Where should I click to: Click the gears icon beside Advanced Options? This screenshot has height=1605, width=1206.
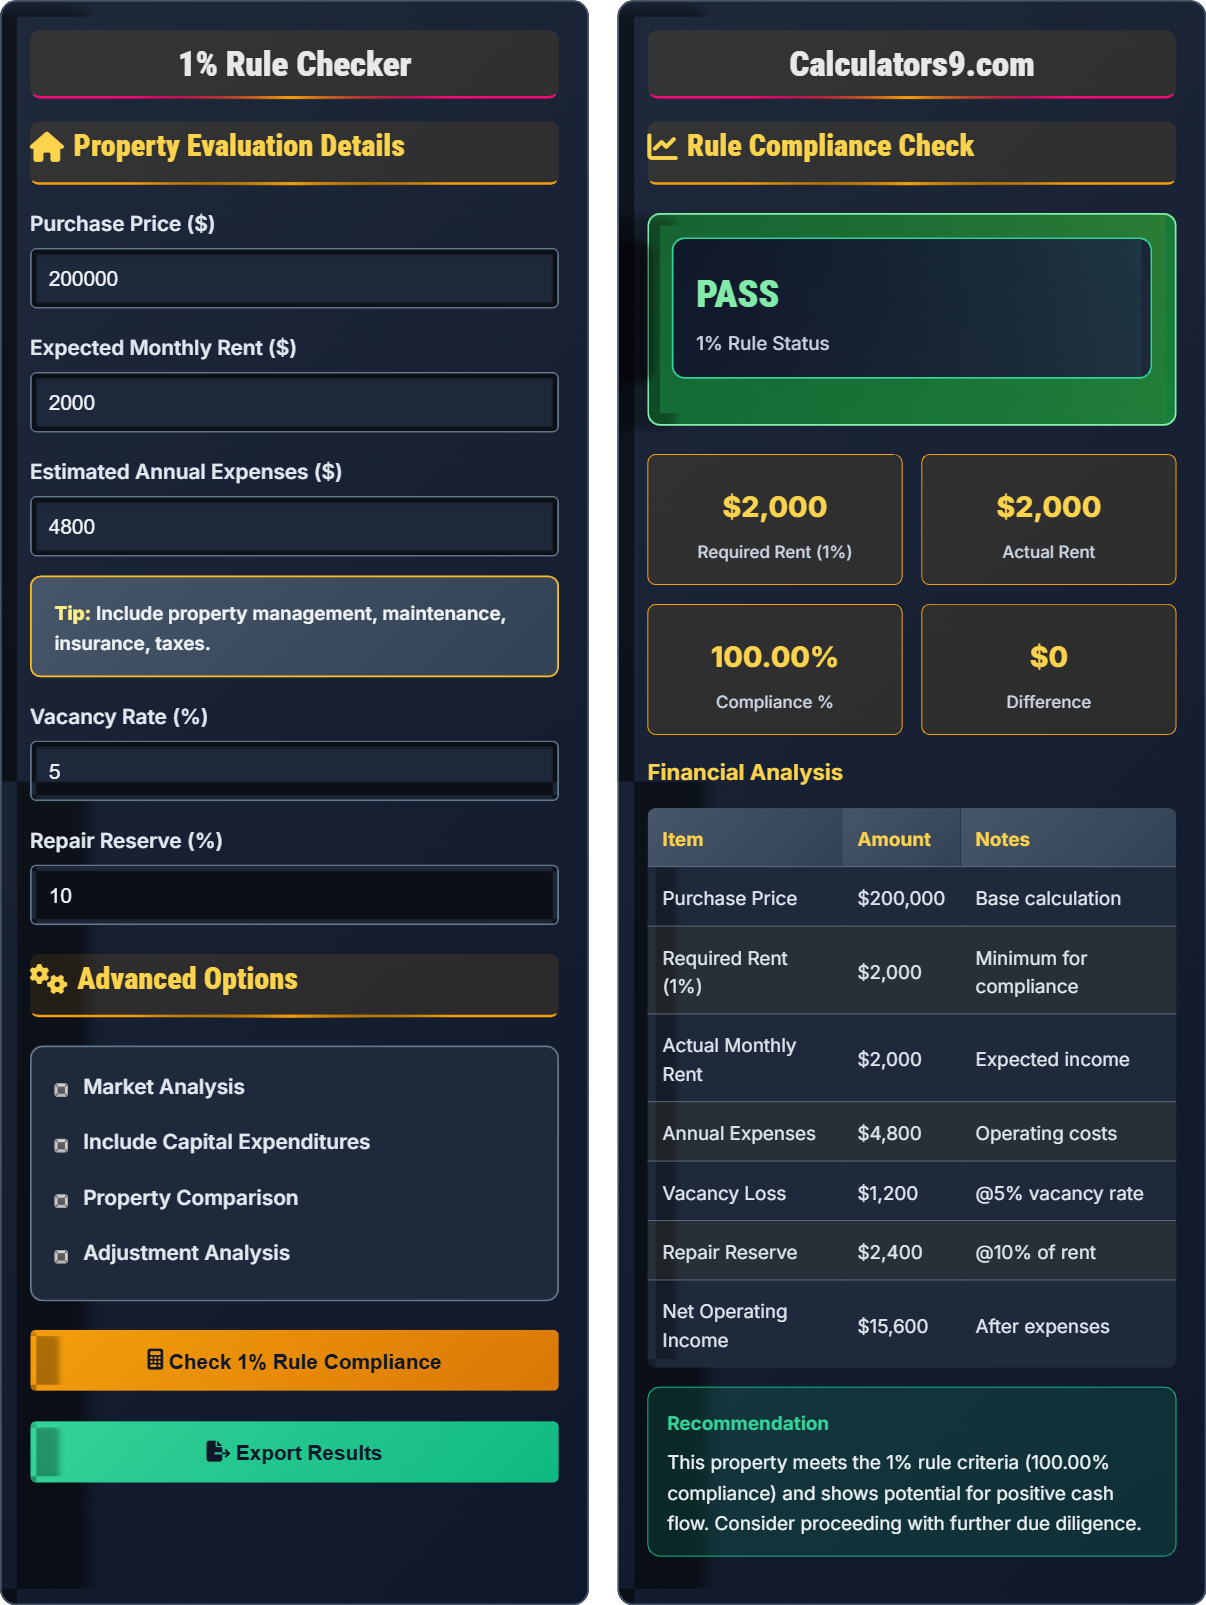(x=48, y=979)
